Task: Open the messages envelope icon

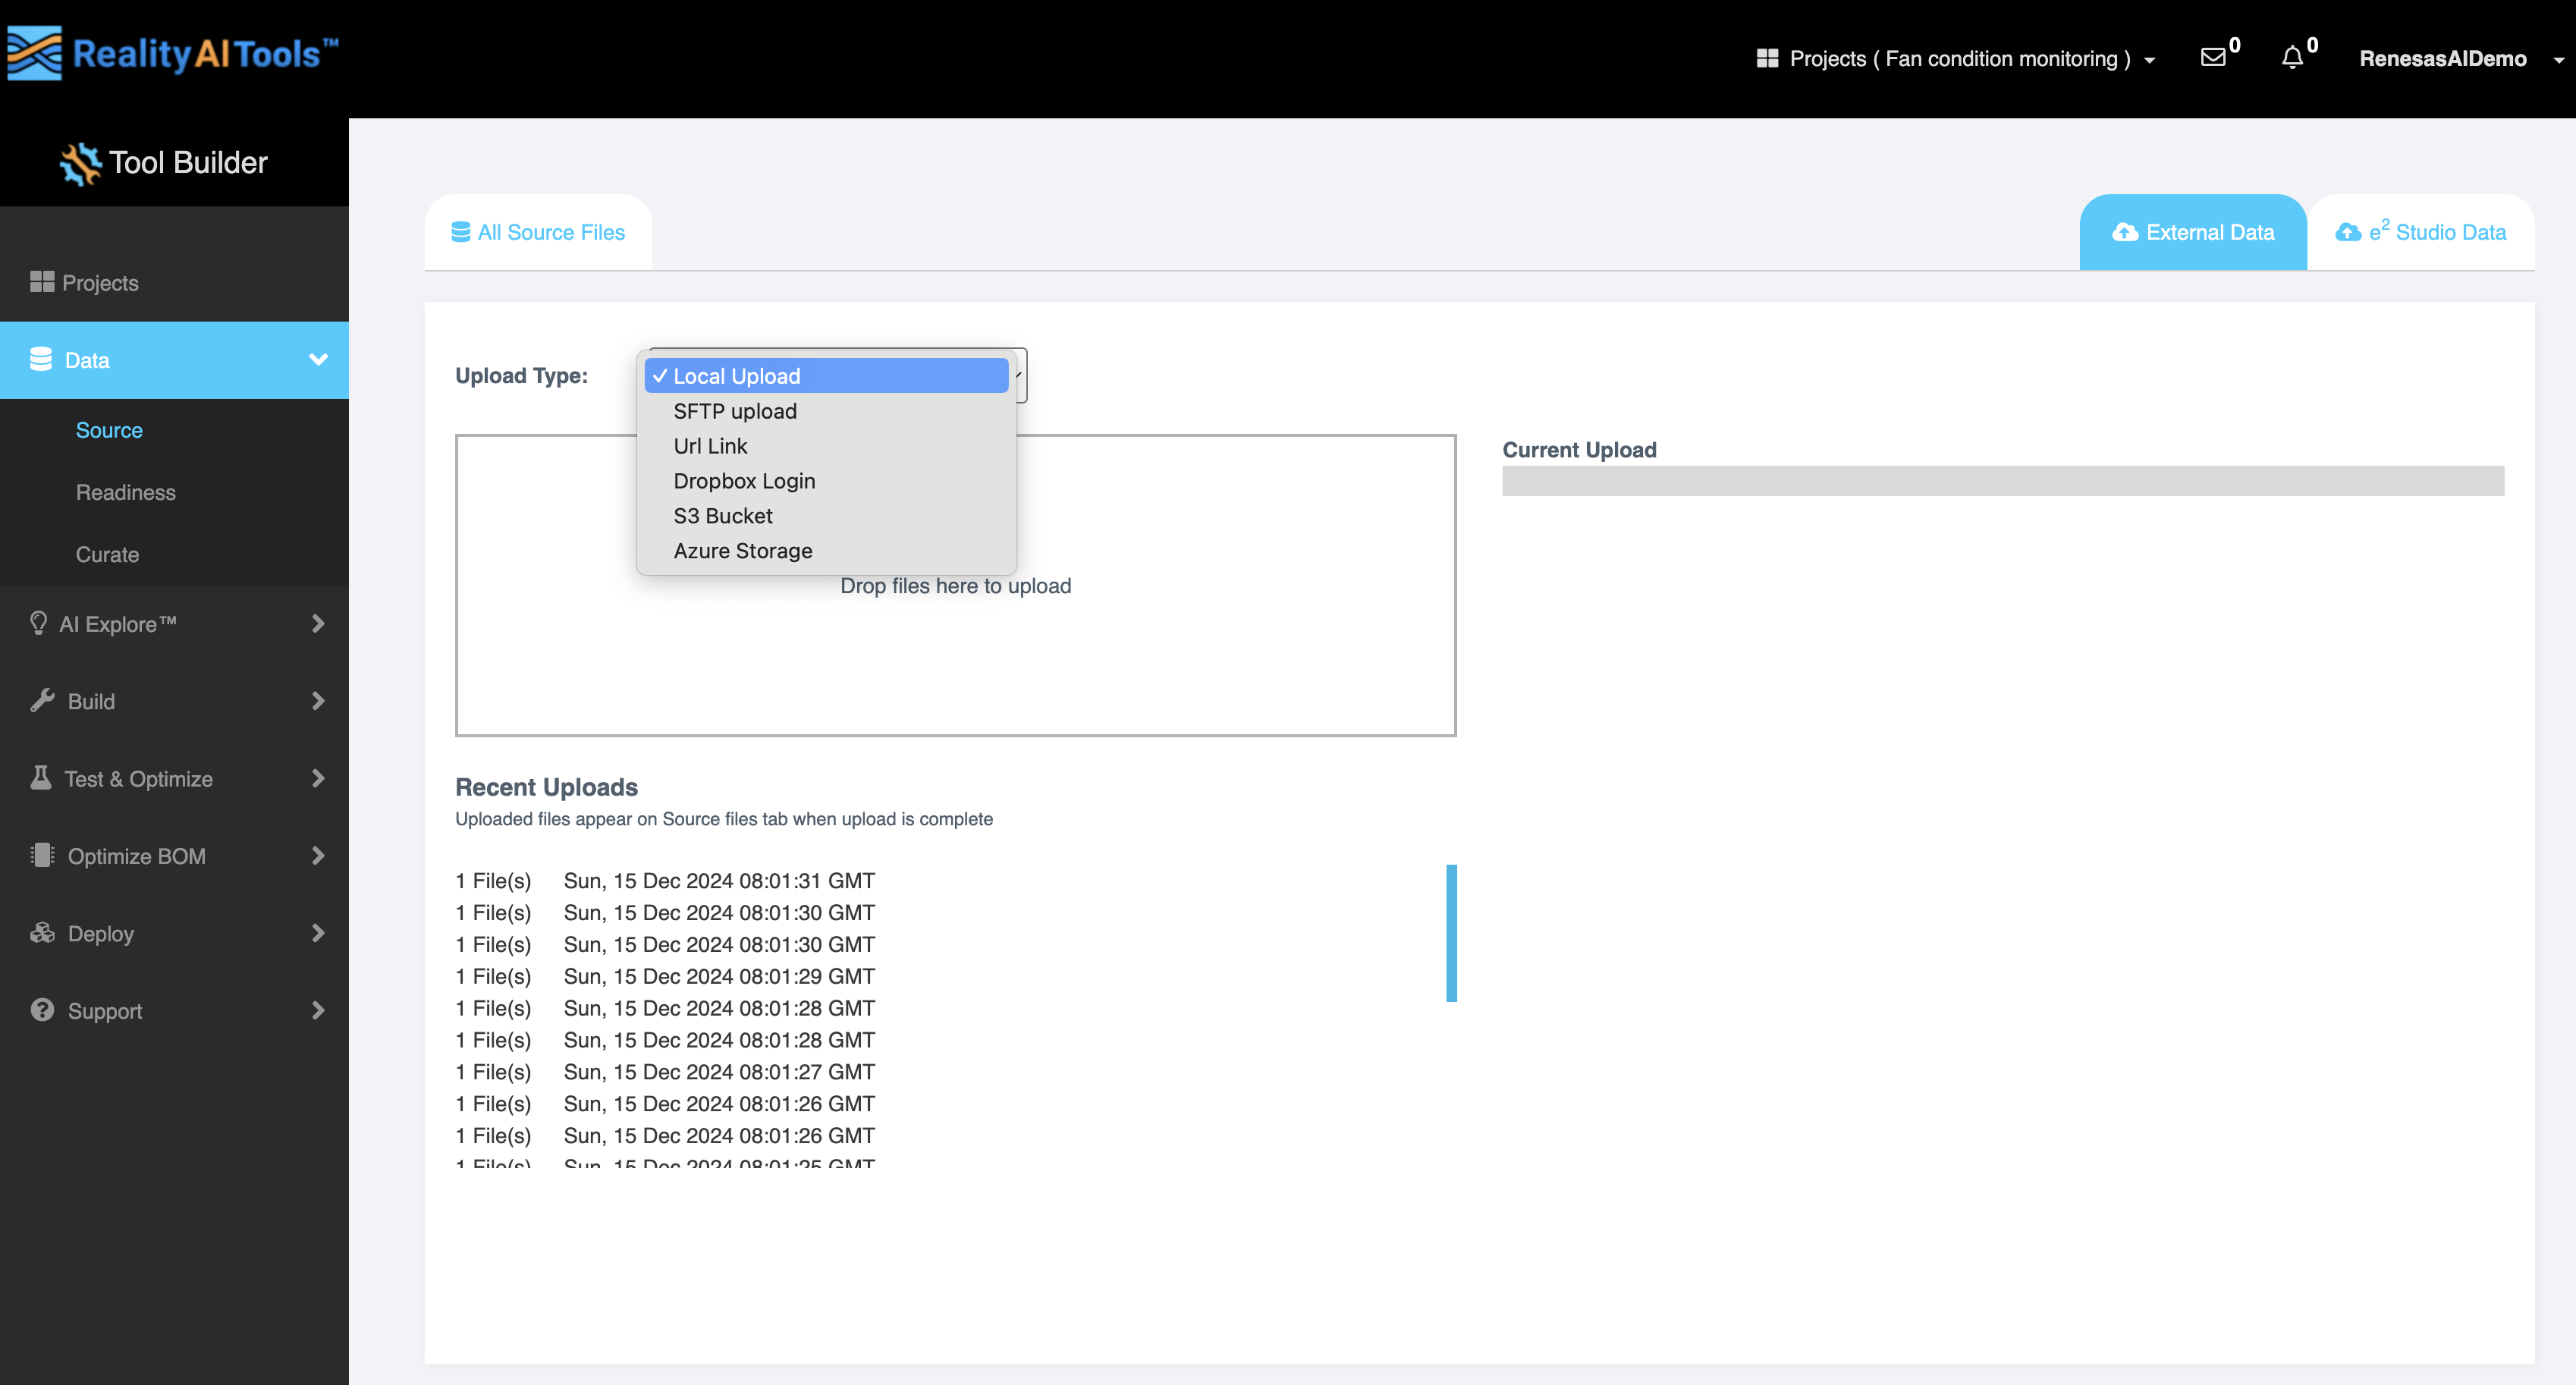Action: click(2213, 57)
